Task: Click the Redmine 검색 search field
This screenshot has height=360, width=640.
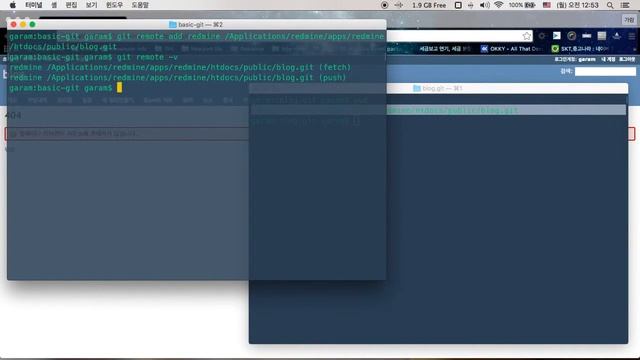Action: (605, 71)
